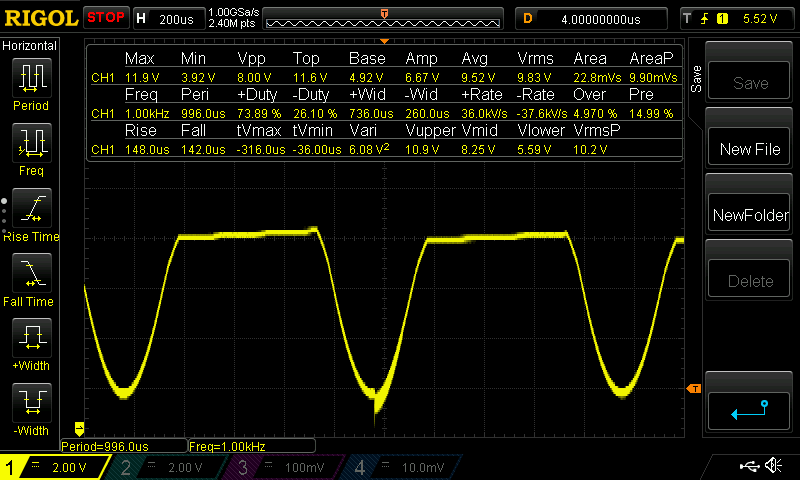Viewport: 800px width, 480px height.
Task: Click the 1.00GSa/s sample rate text
Action: click(x=234, y=12)
